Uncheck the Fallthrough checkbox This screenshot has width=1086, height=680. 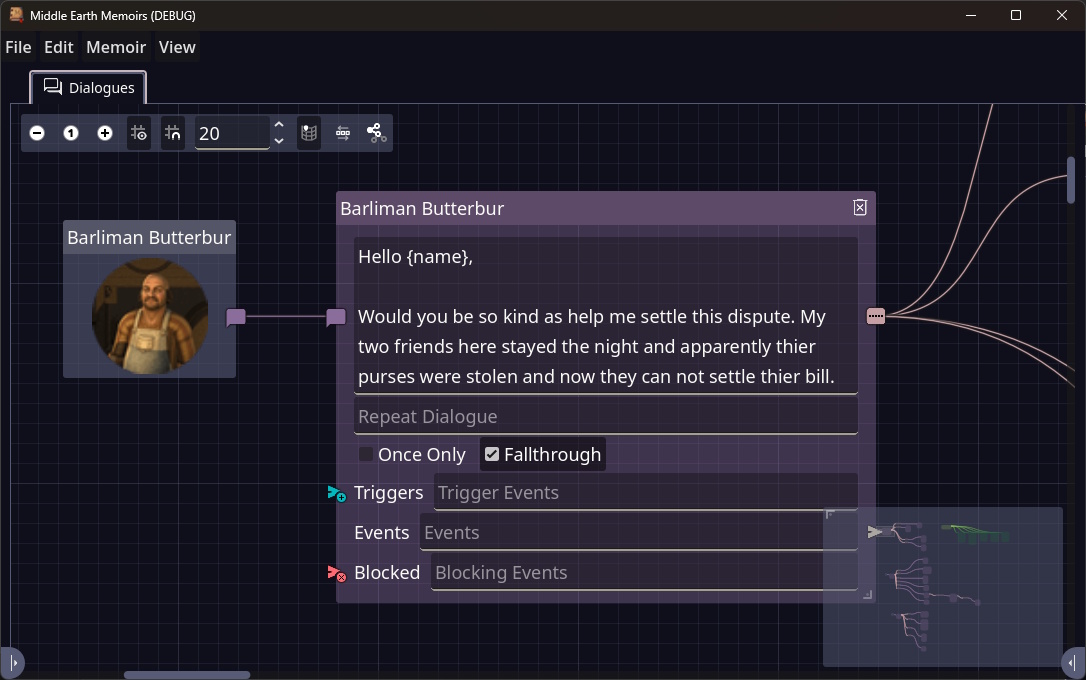492,455
